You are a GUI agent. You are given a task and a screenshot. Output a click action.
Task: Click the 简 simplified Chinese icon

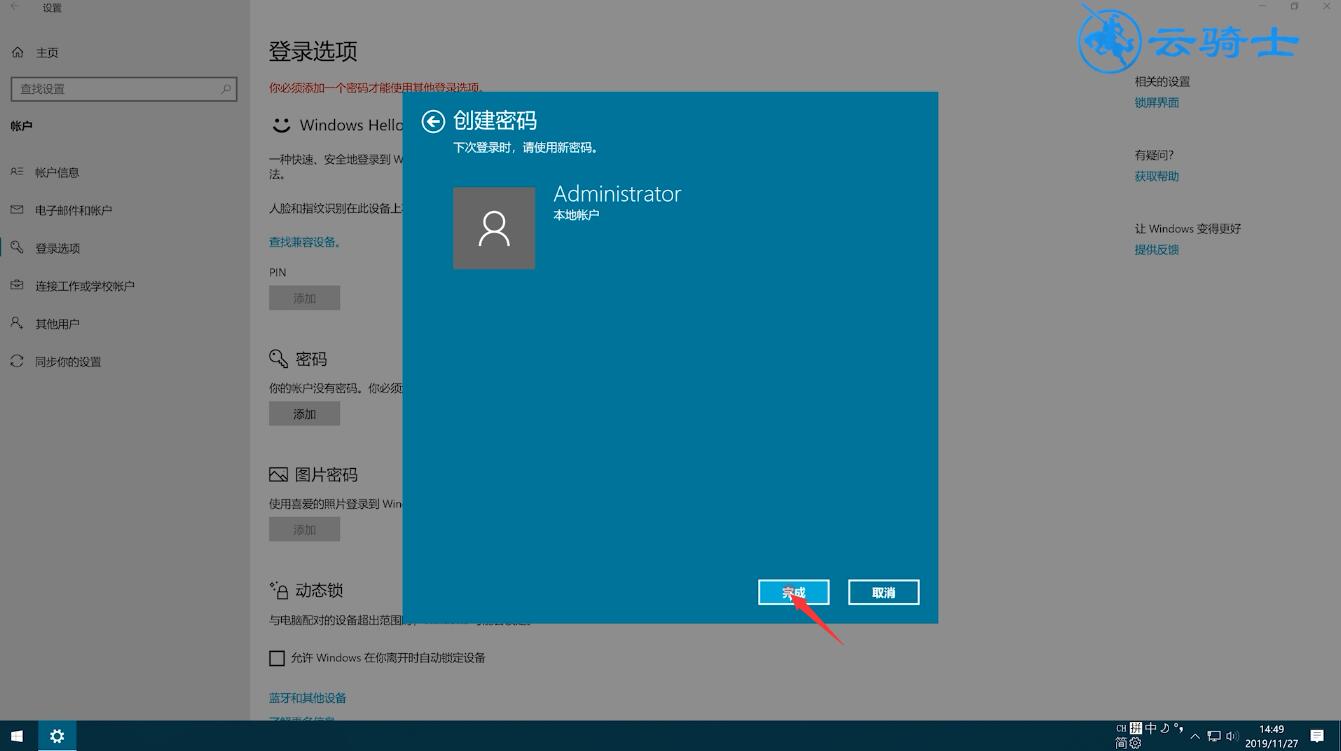(x=1121, y=743)
